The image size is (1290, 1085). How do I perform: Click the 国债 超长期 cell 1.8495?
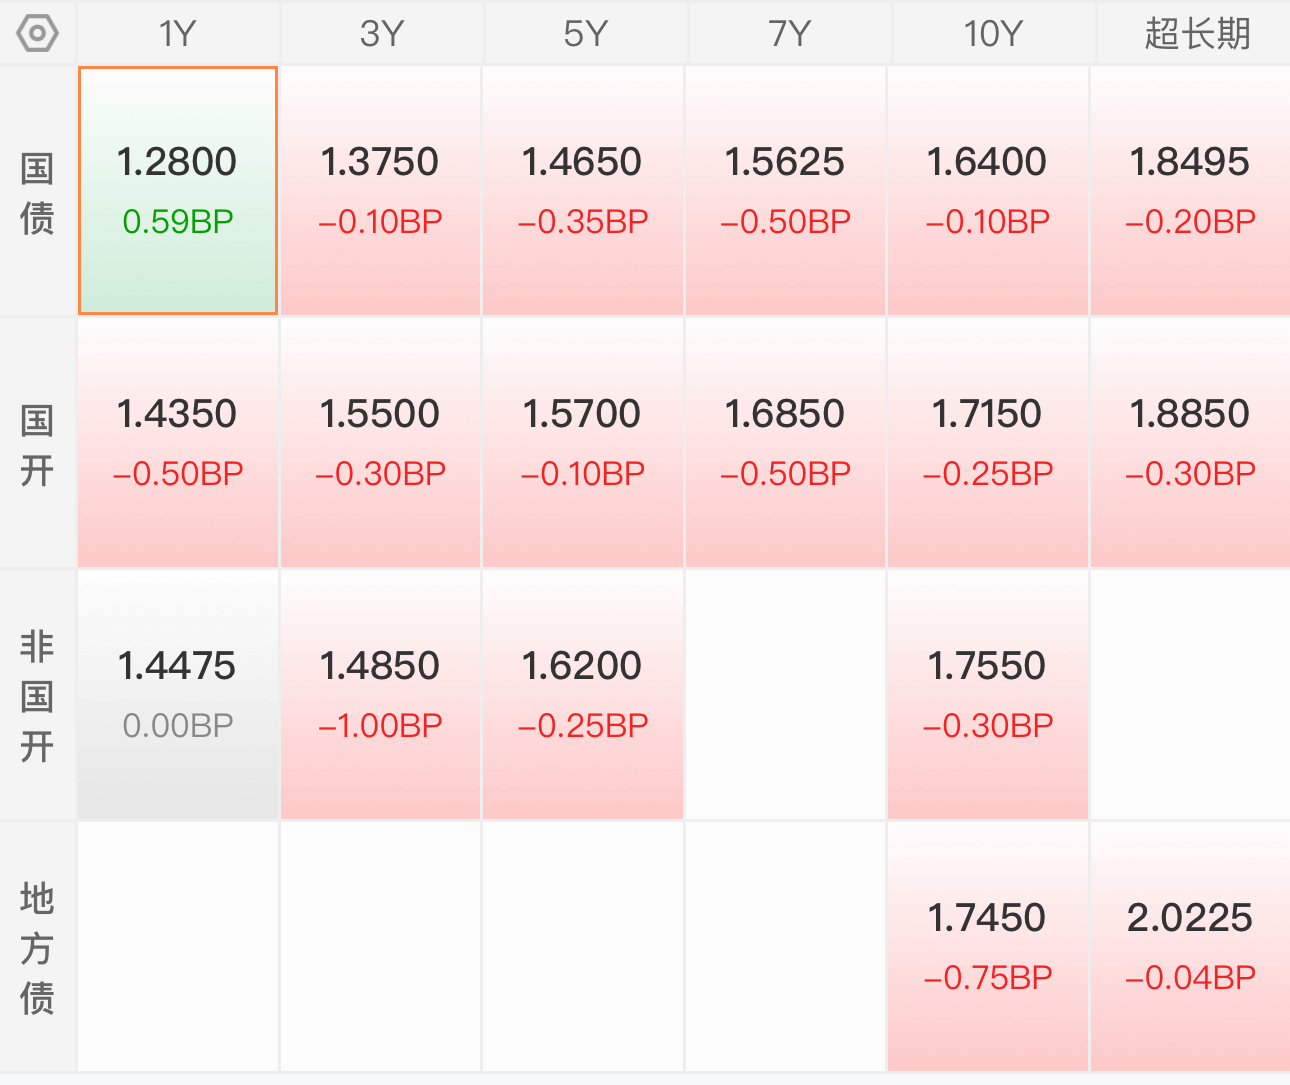click(x=1190, y=191)
